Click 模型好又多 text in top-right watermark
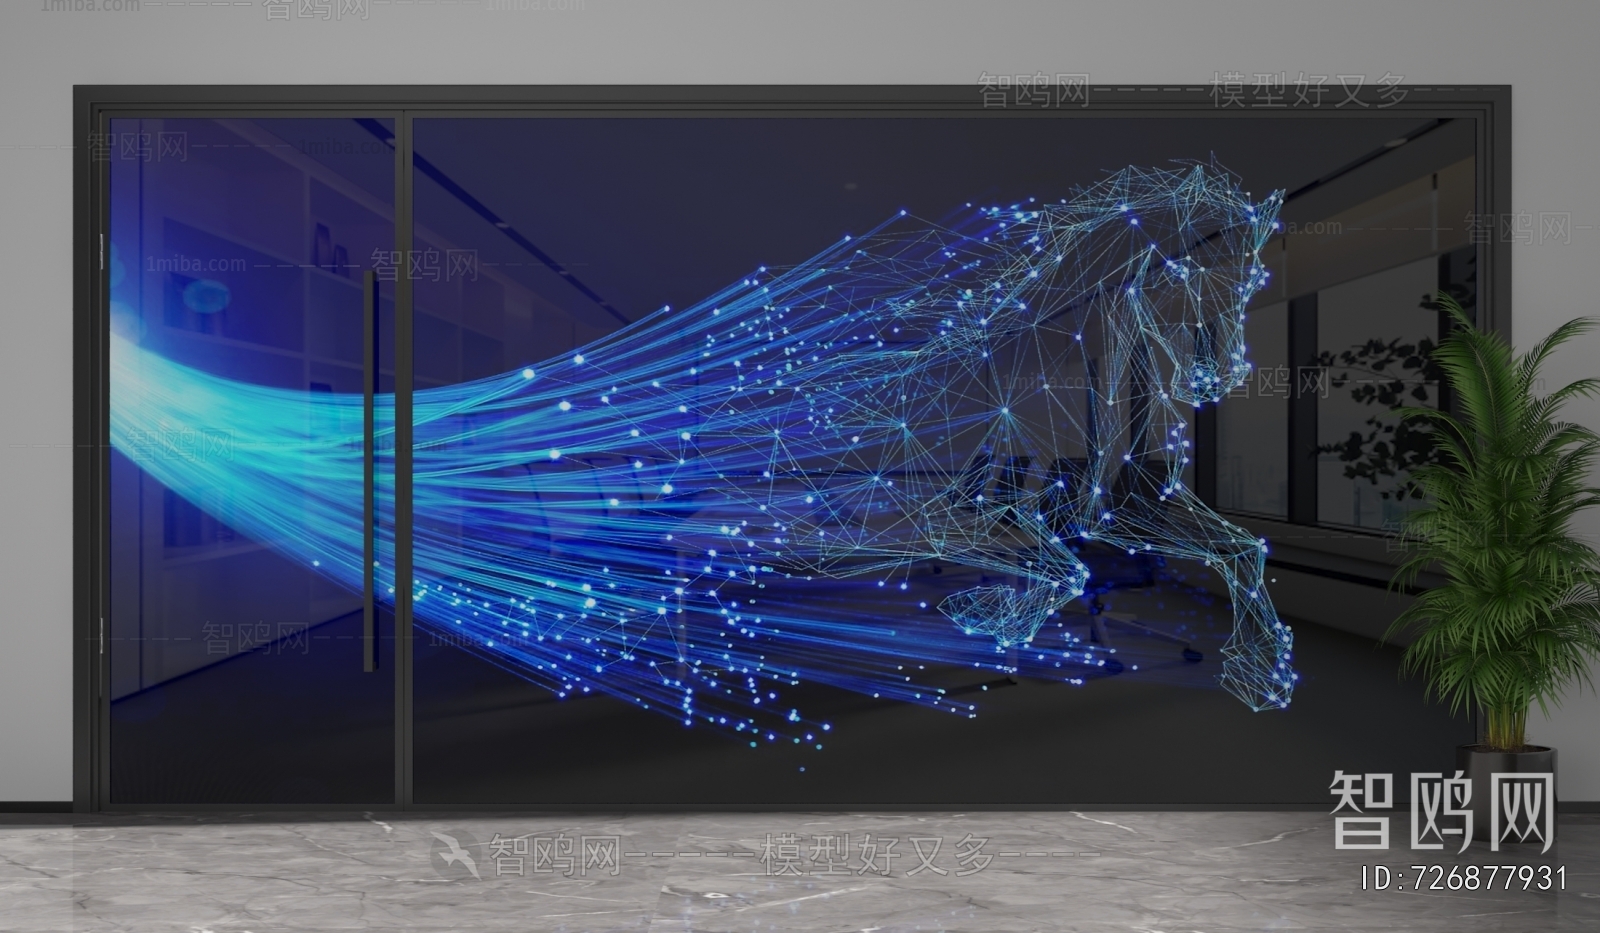1600x933 pixels. pos(1308,91)
